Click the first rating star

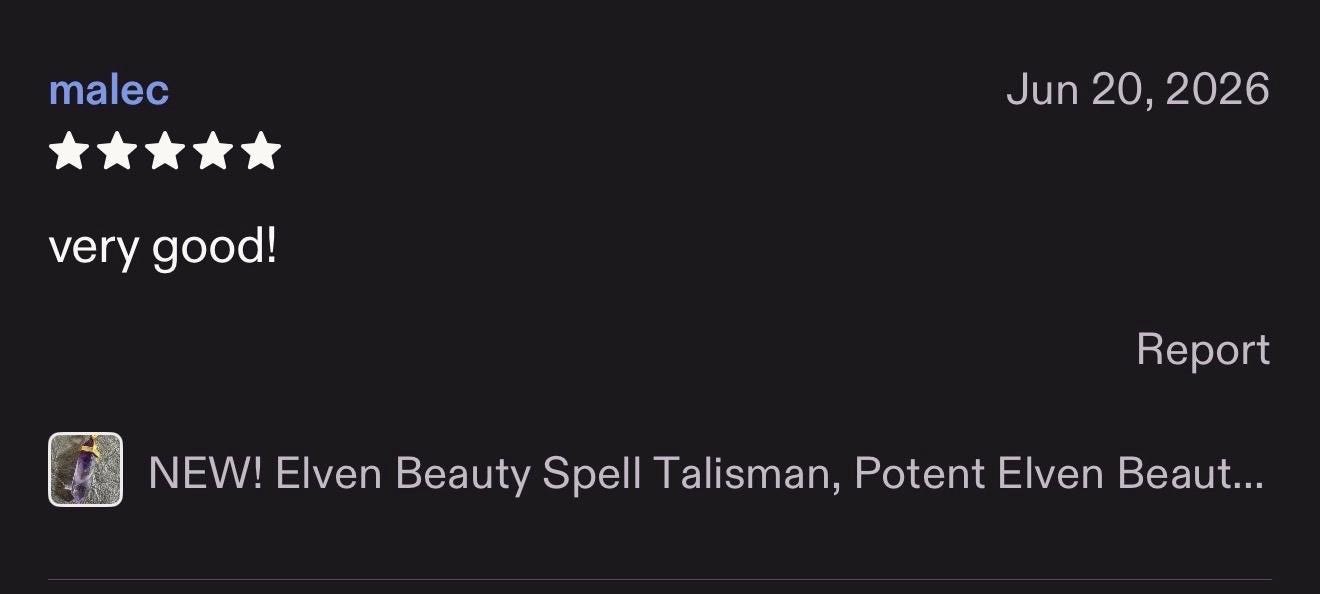pos(68,152)
